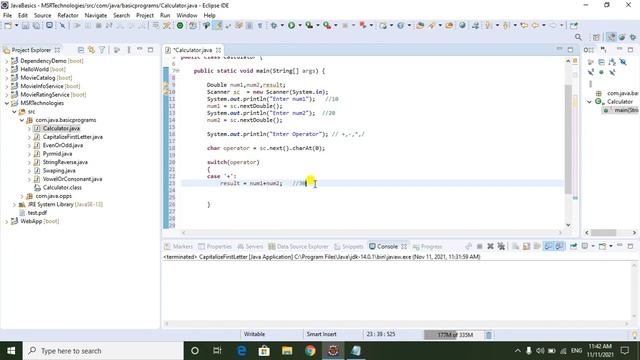Screen dimensions: 640x360
Task: Click the Save All toolbar icon
Action: (36, 25)
